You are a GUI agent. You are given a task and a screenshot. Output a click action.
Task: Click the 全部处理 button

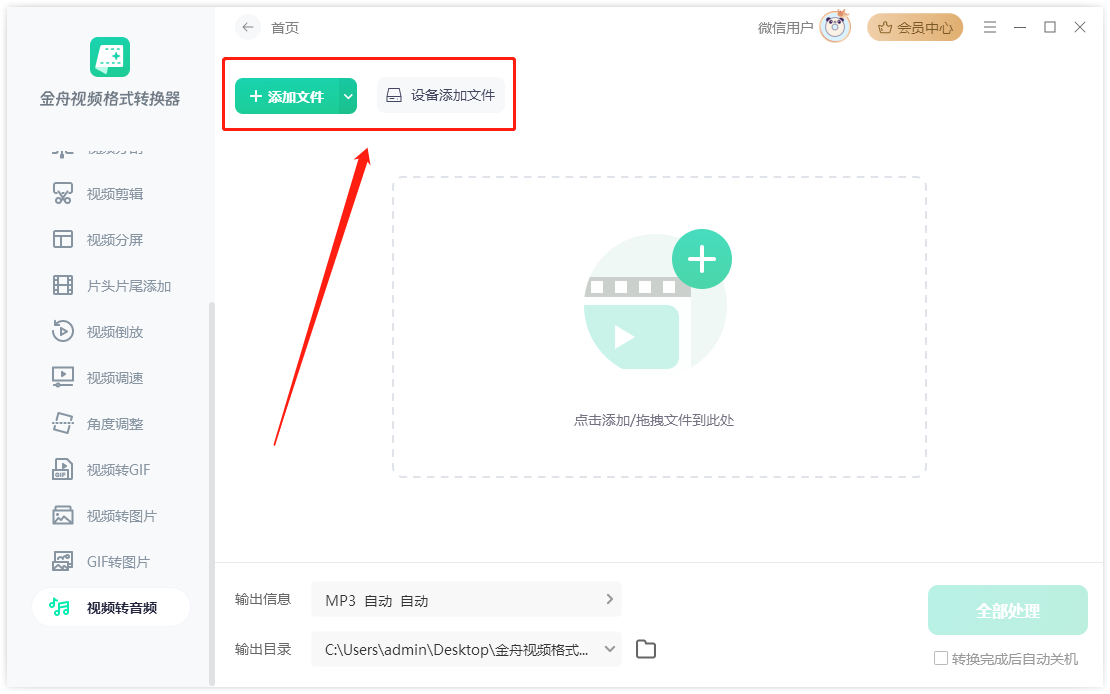coord(1007,609)
